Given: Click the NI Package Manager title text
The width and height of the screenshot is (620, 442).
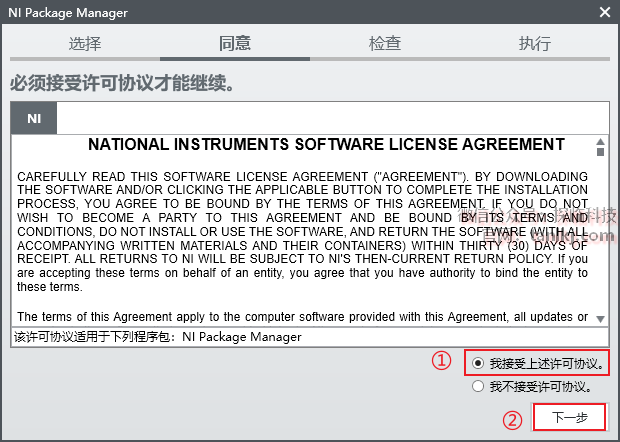Looking at the screenshot, I should pos(68,12).
